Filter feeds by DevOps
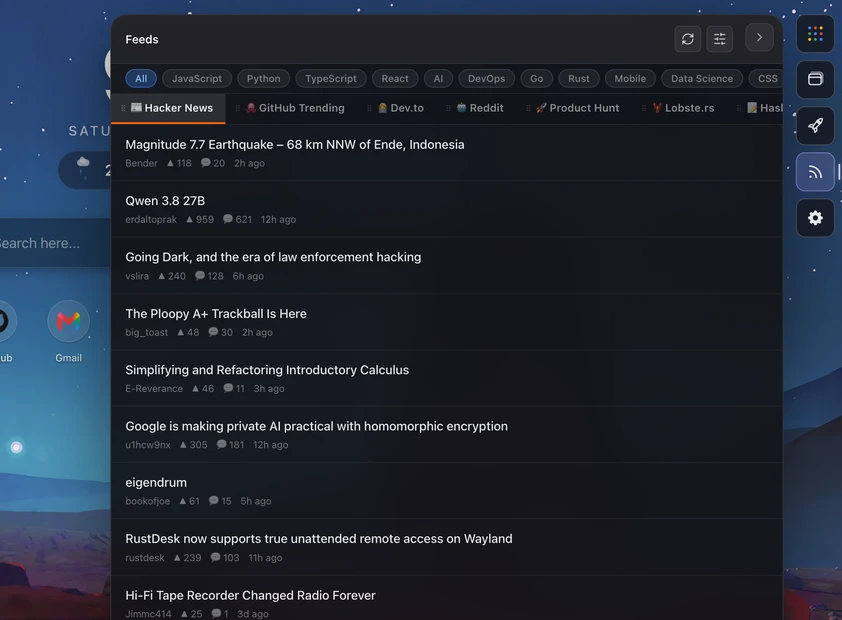This screenshot has height=620, width=842. 486,78
